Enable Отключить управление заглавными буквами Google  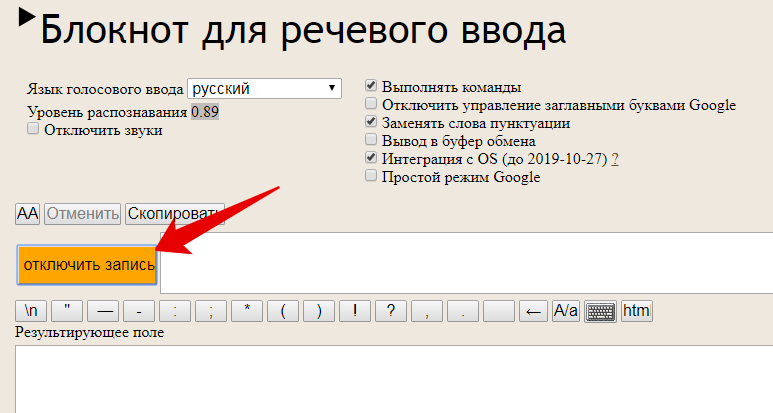click(371, 103)
